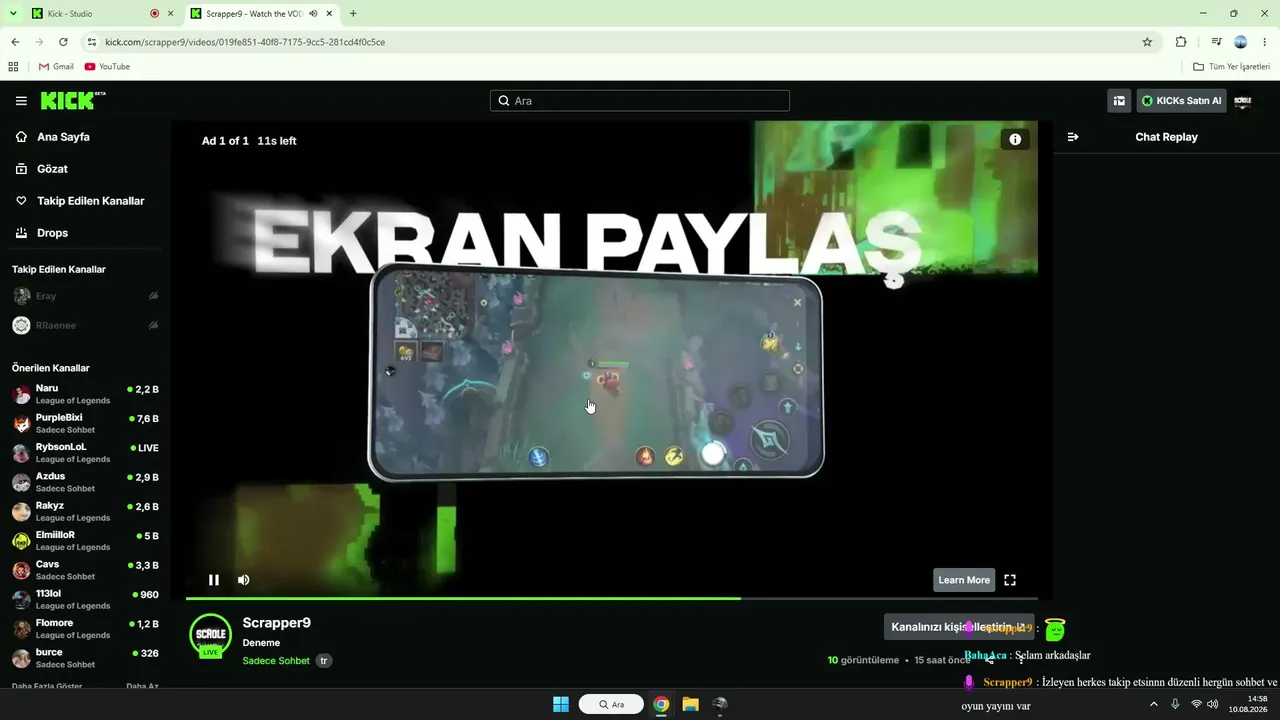Open Chrome extensions puzzle icon
This screenshot has width=1280, height=720.
click(1181, 42)
